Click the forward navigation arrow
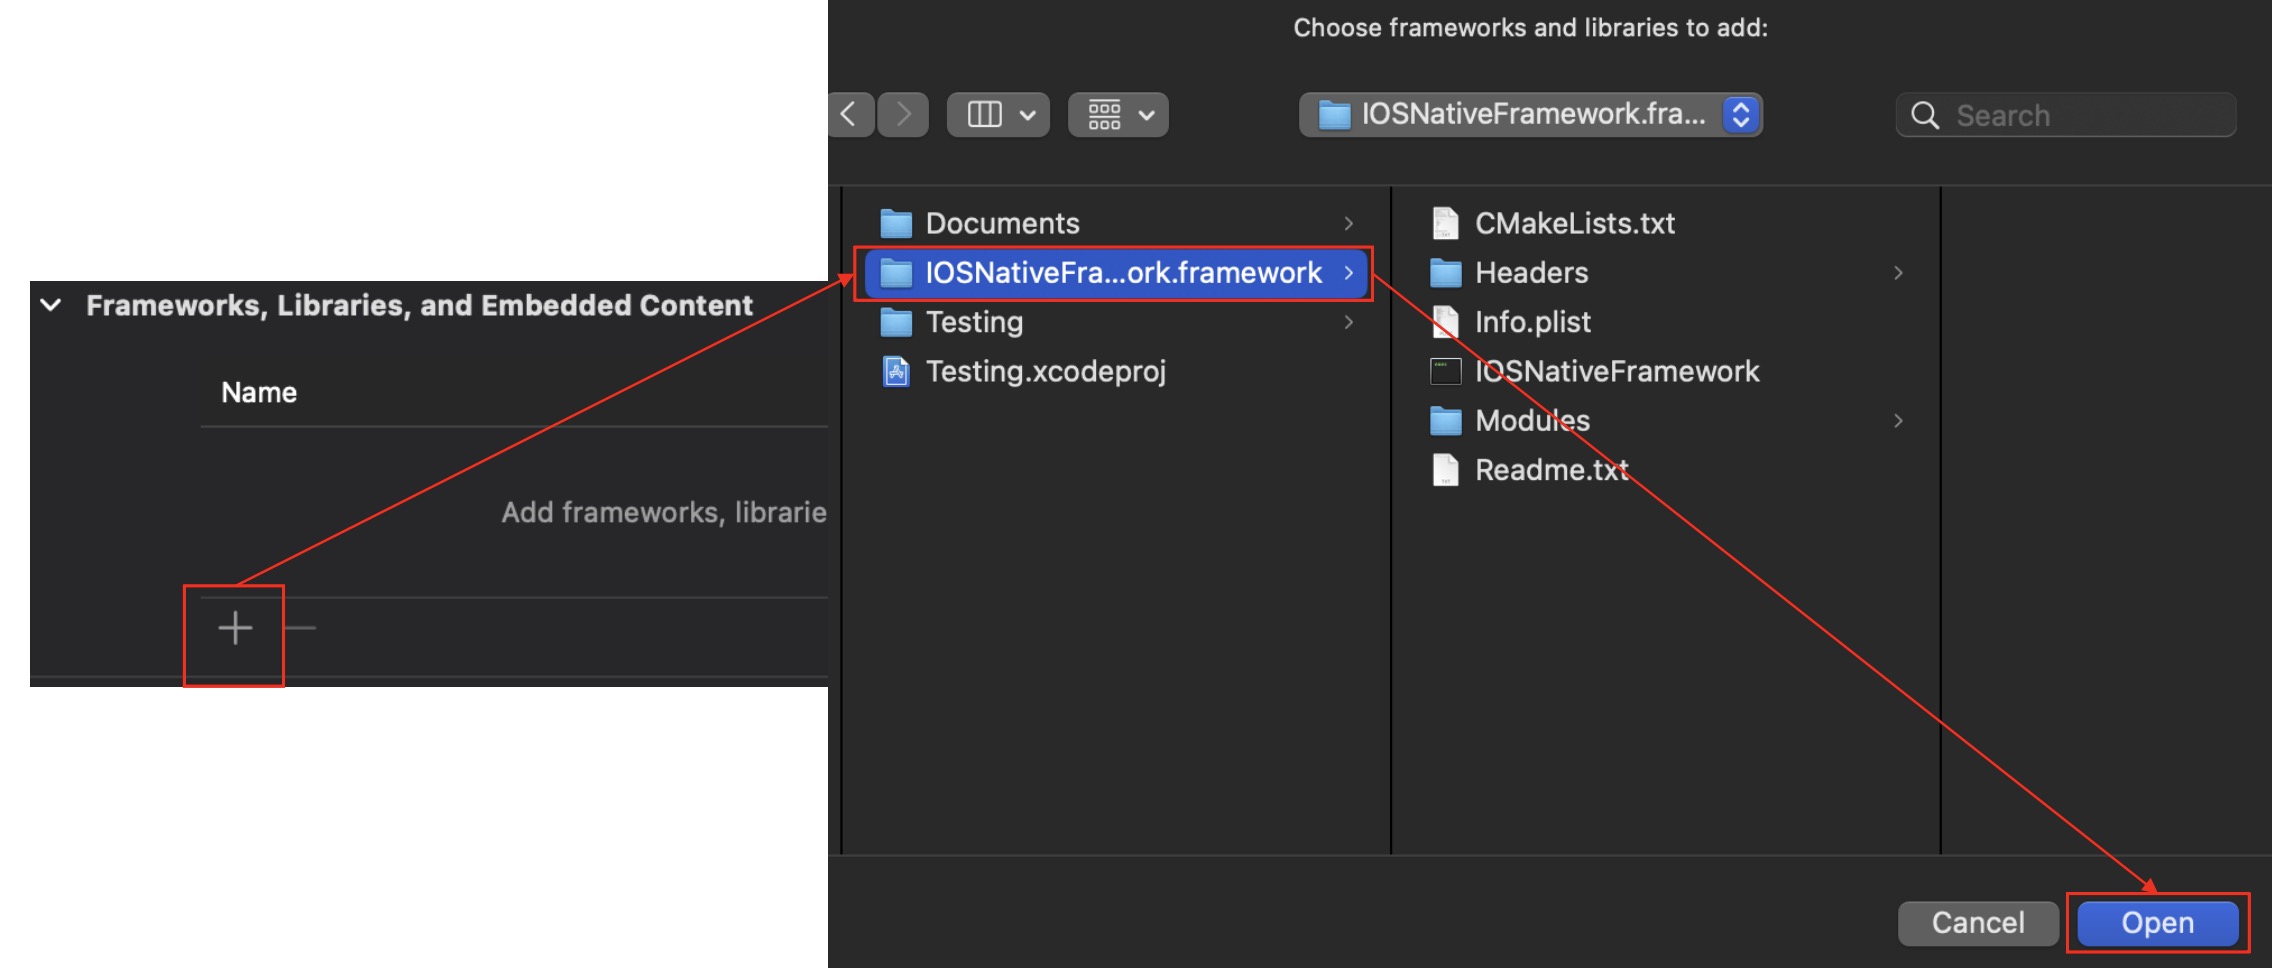Viewport: 2272px width, 968px height. (x=902, y=114)
